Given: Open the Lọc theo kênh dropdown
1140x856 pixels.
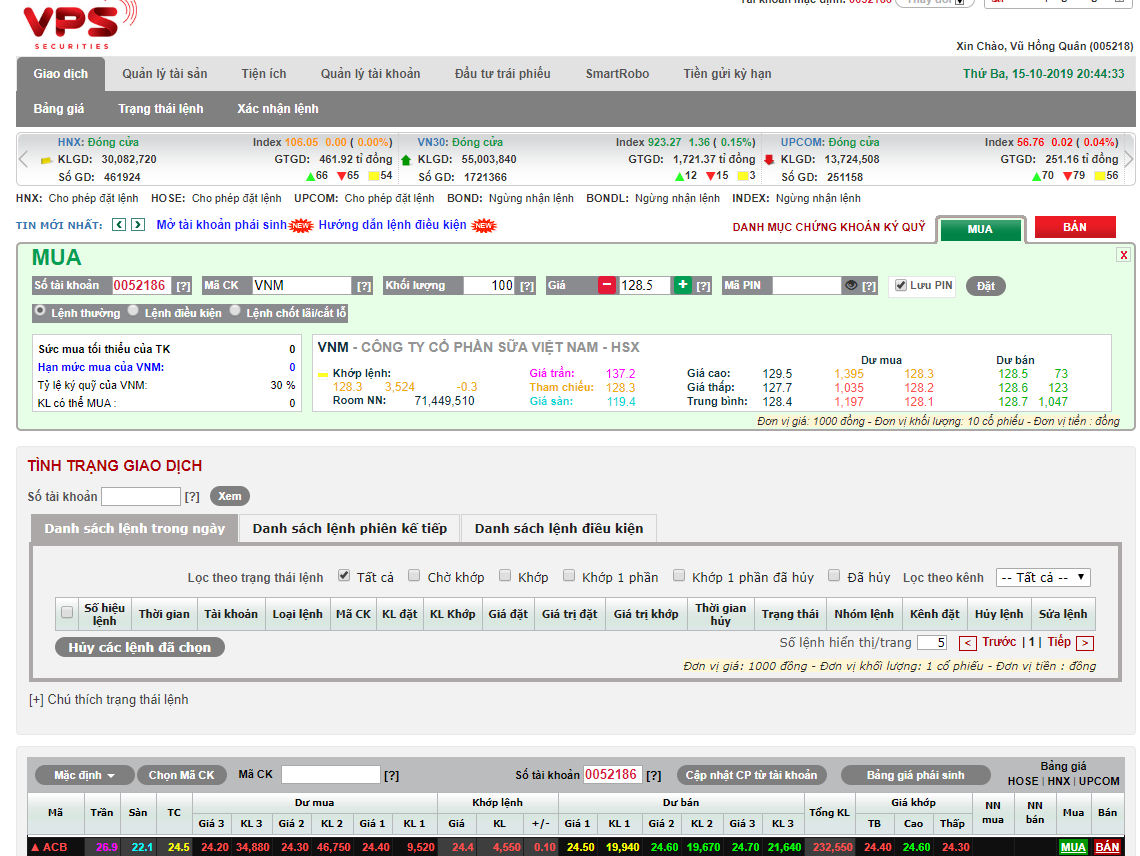Looking at the screenshot, I should coord(1042,577).
